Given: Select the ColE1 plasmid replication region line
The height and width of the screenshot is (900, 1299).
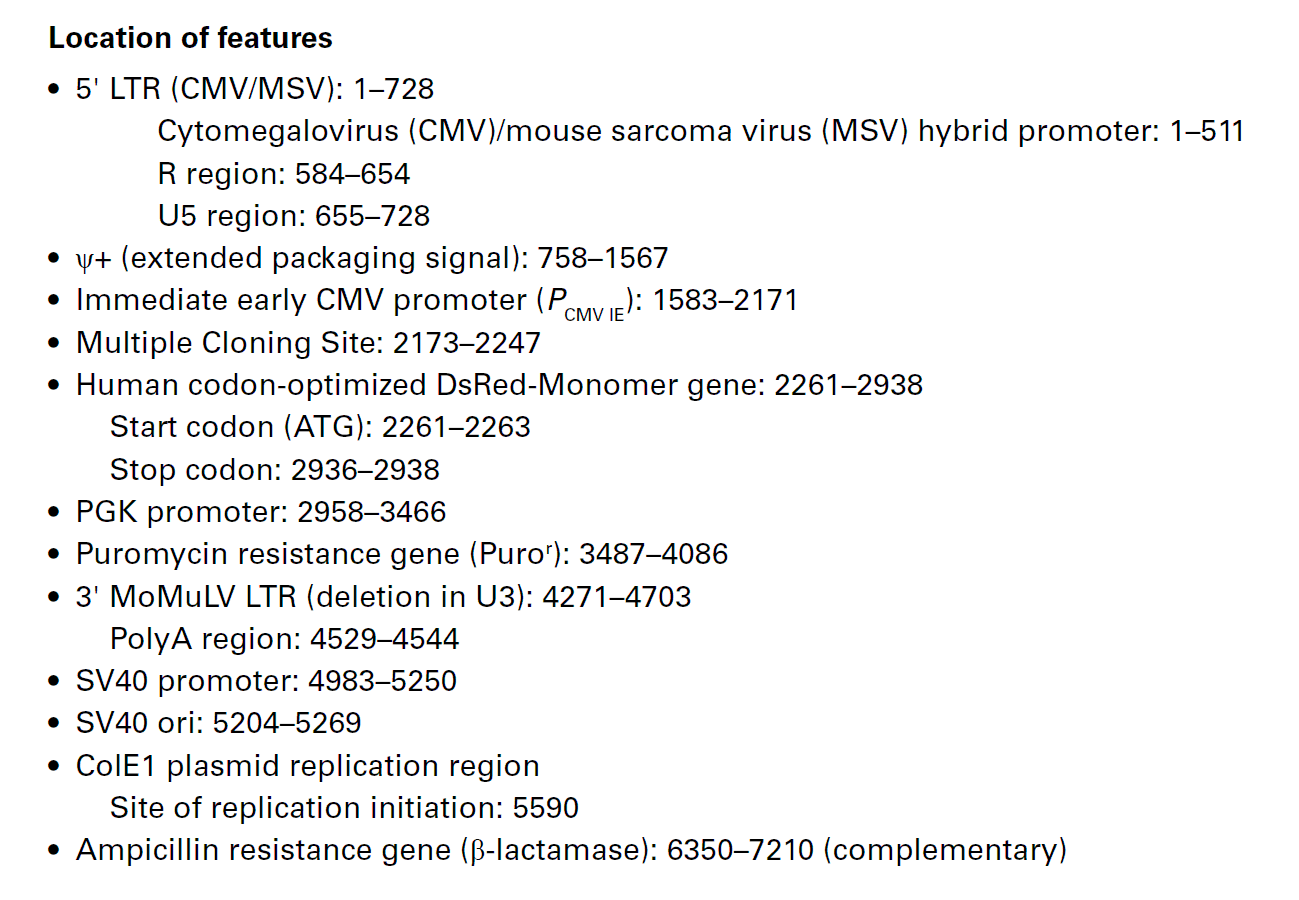Looking at the screenshot, I should (x=308, y=766).
